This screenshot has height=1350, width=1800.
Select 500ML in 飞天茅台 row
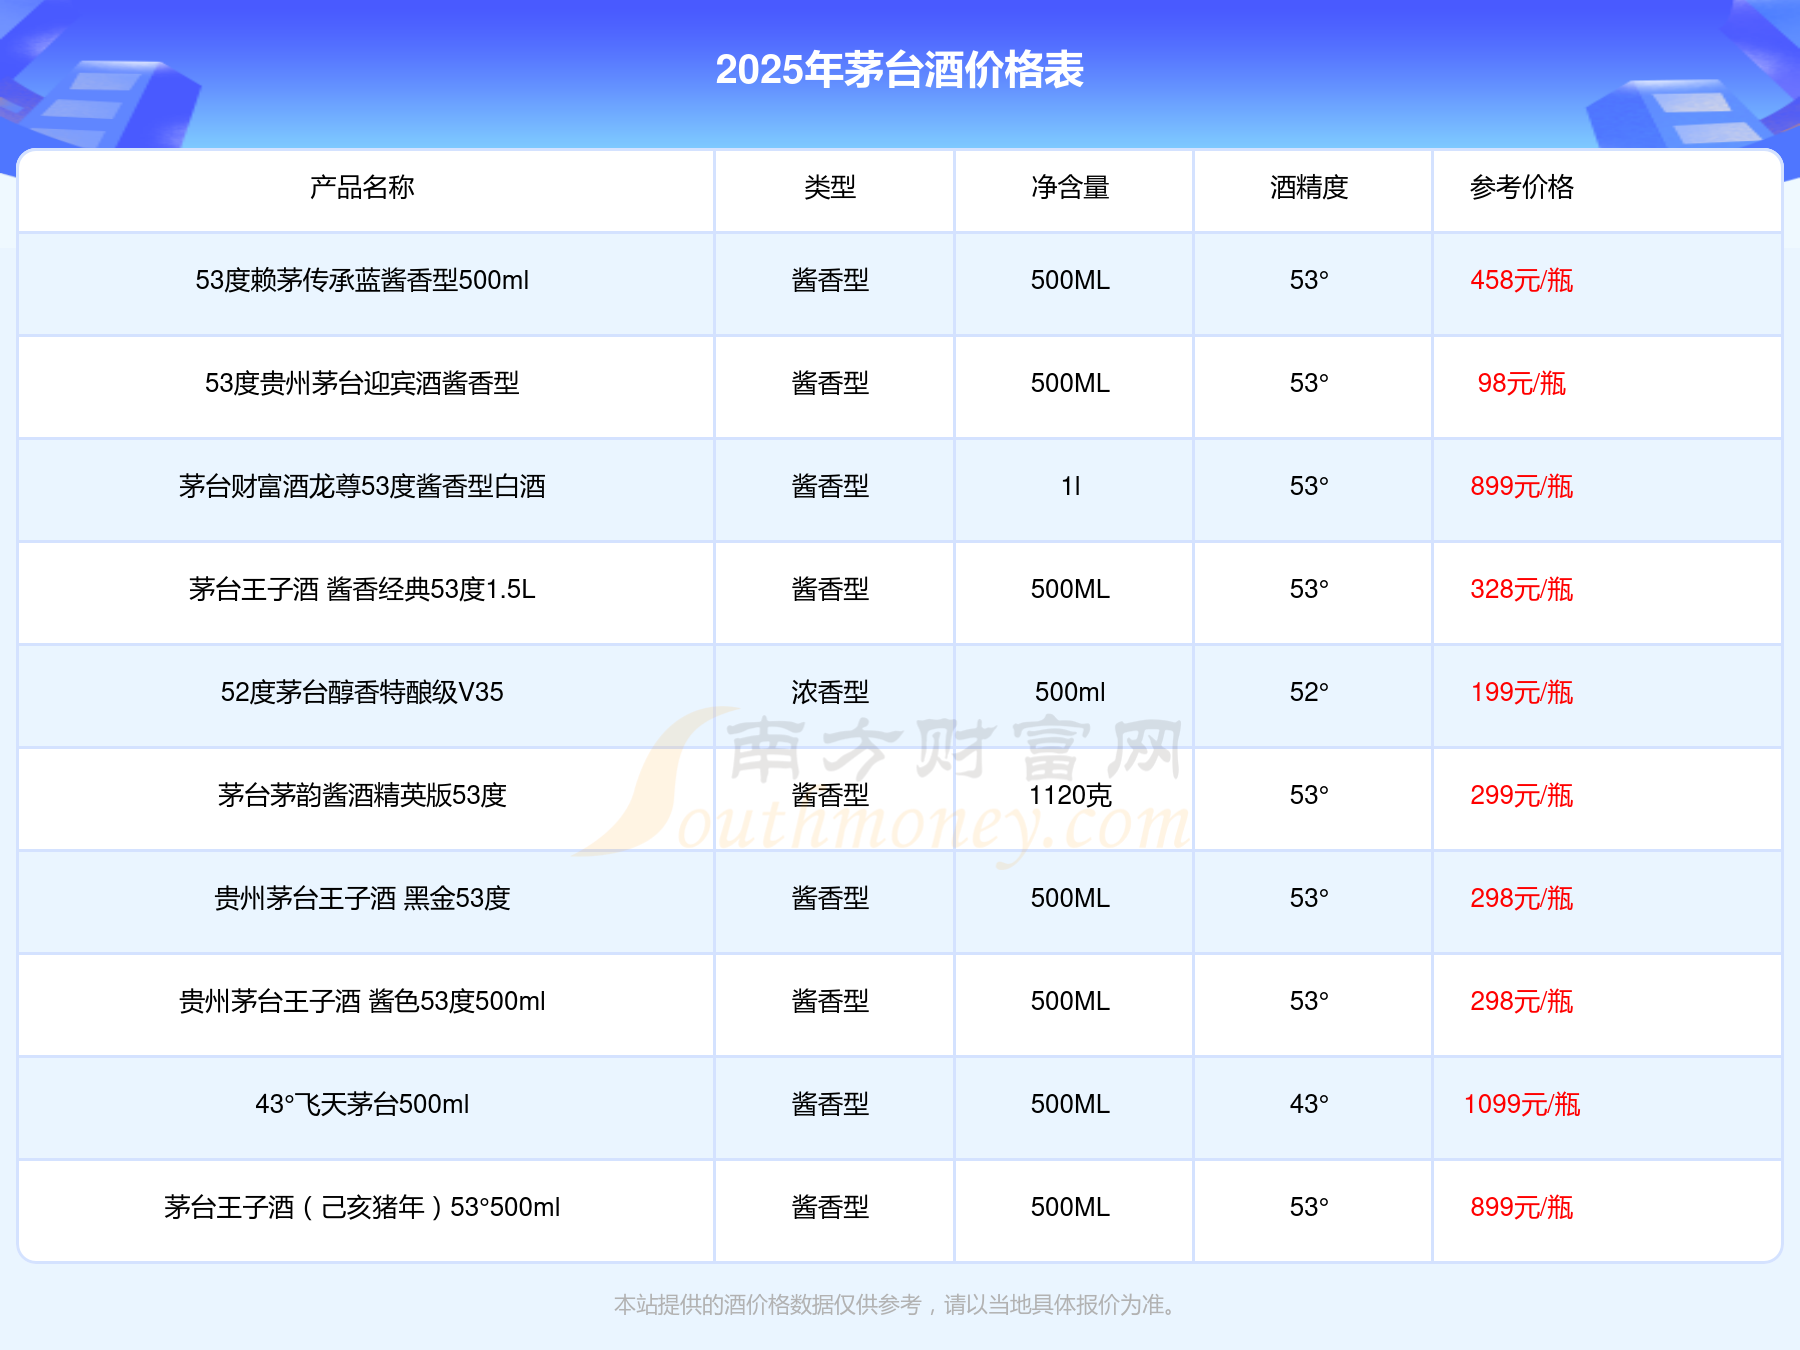coord(1070,1104)
